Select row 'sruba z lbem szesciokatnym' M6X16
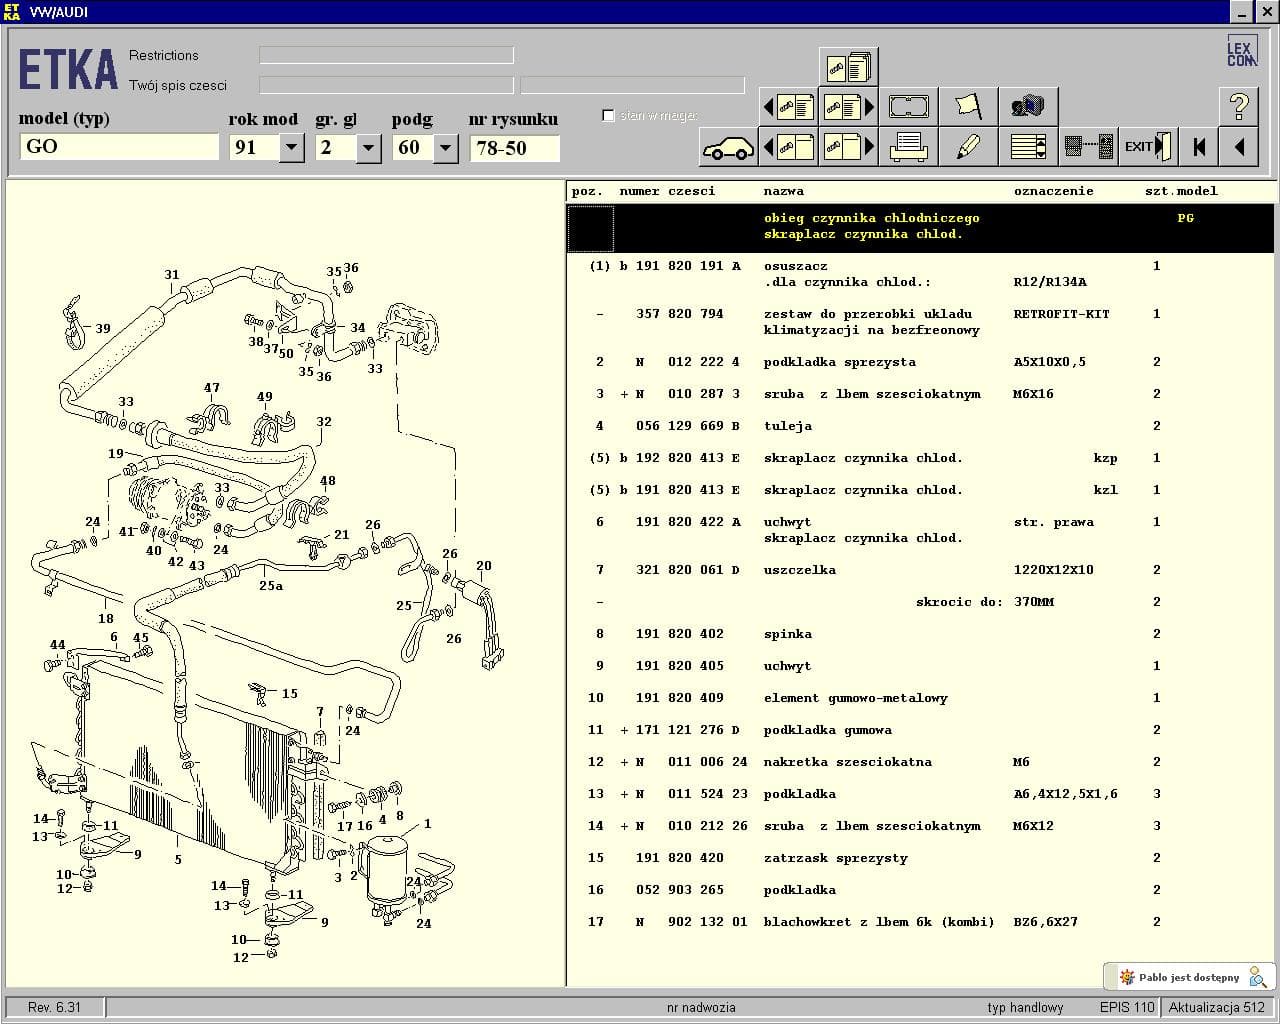1280x1024 pixels. click(920, 394)
